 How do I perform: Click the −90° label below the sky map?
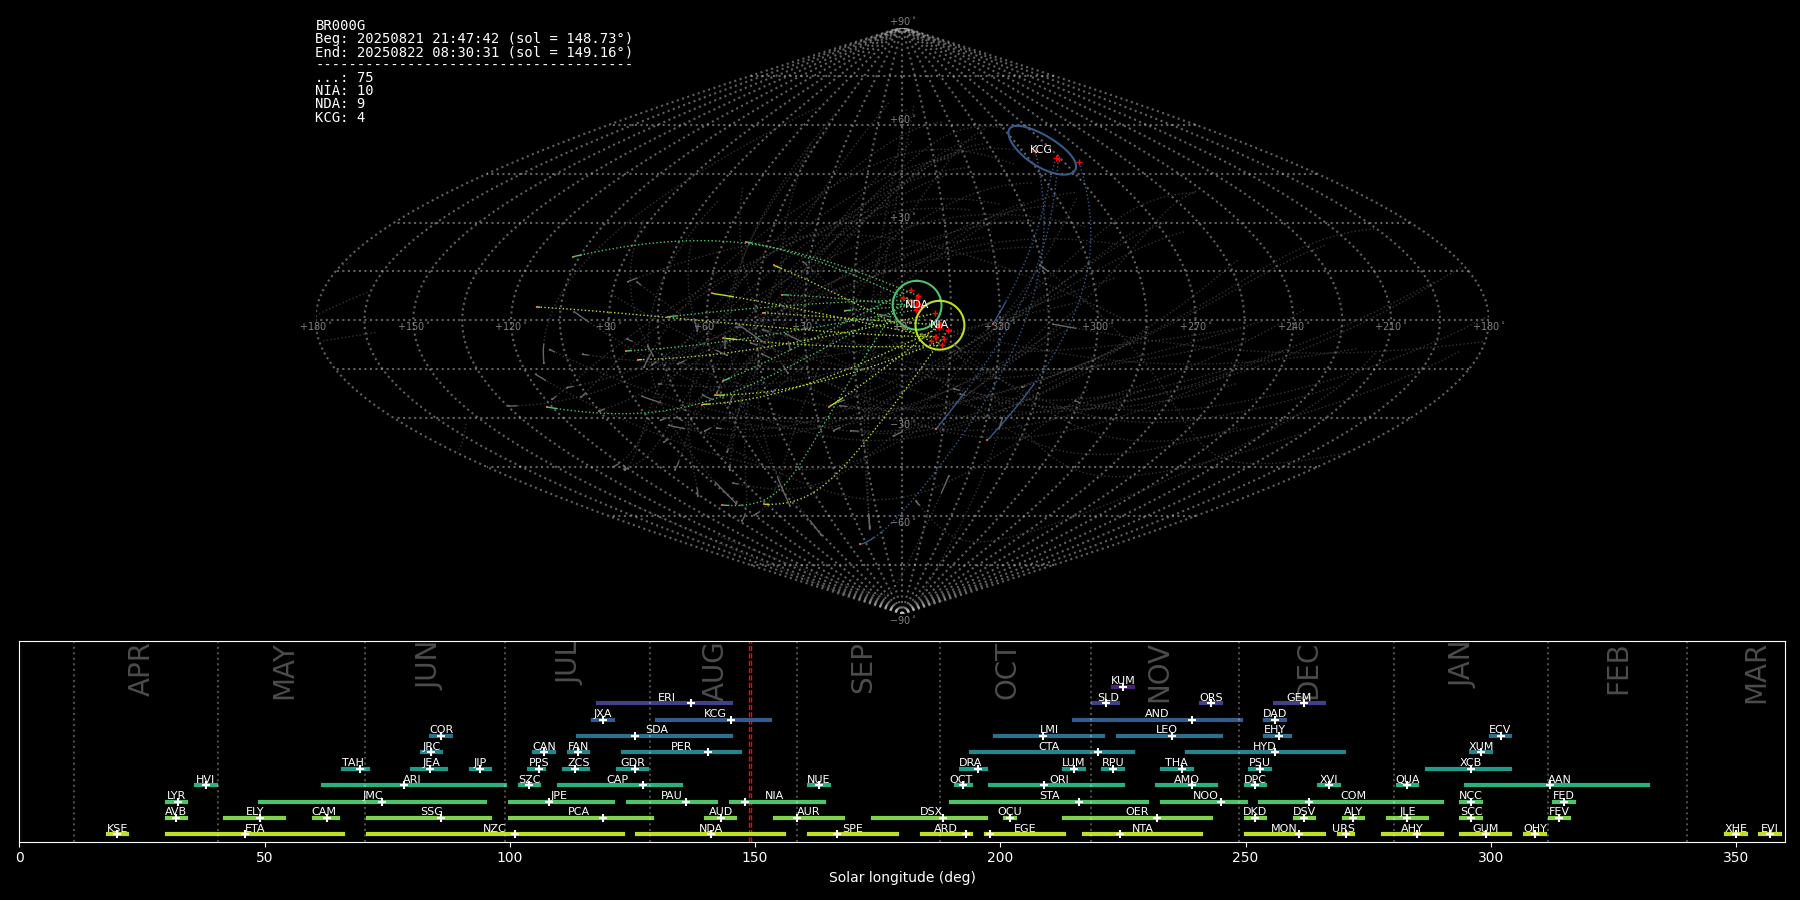tap(902, 621)
